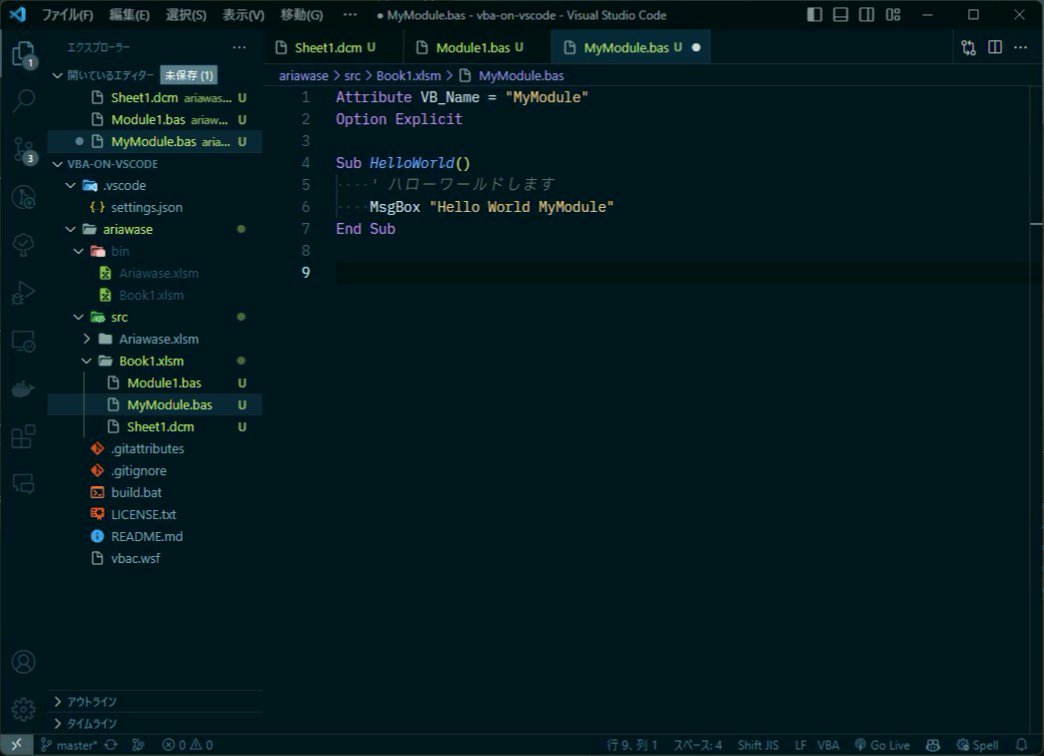Open the chat icon in activity bar
The image size is (1044, 756).
pos(23,484)
